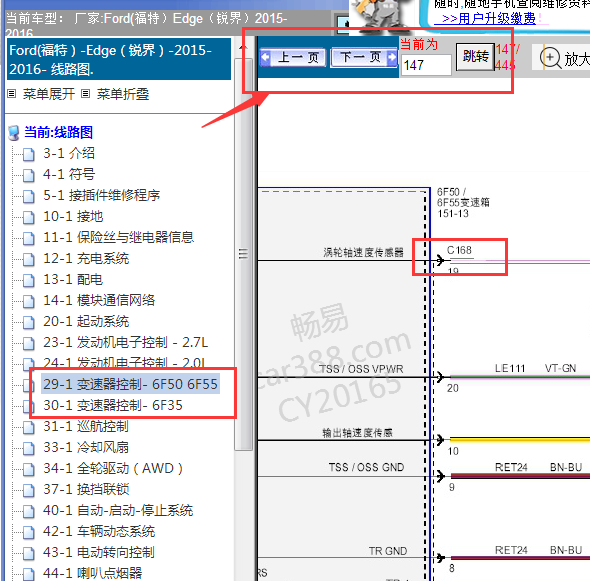Open 5-1 接插件维修程序

pyautogui.click(x=101, y=195)
